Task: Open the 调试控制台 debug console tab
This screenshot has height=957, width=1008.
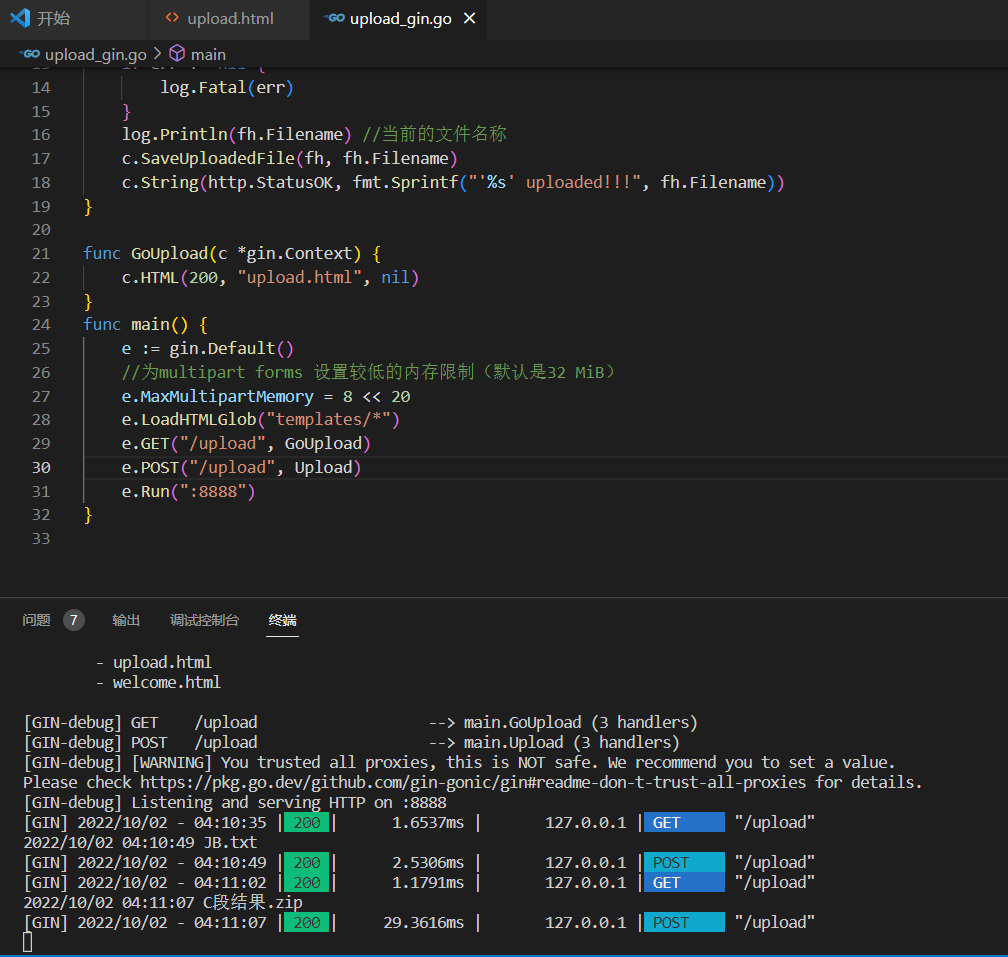Action: coord(204,620)
